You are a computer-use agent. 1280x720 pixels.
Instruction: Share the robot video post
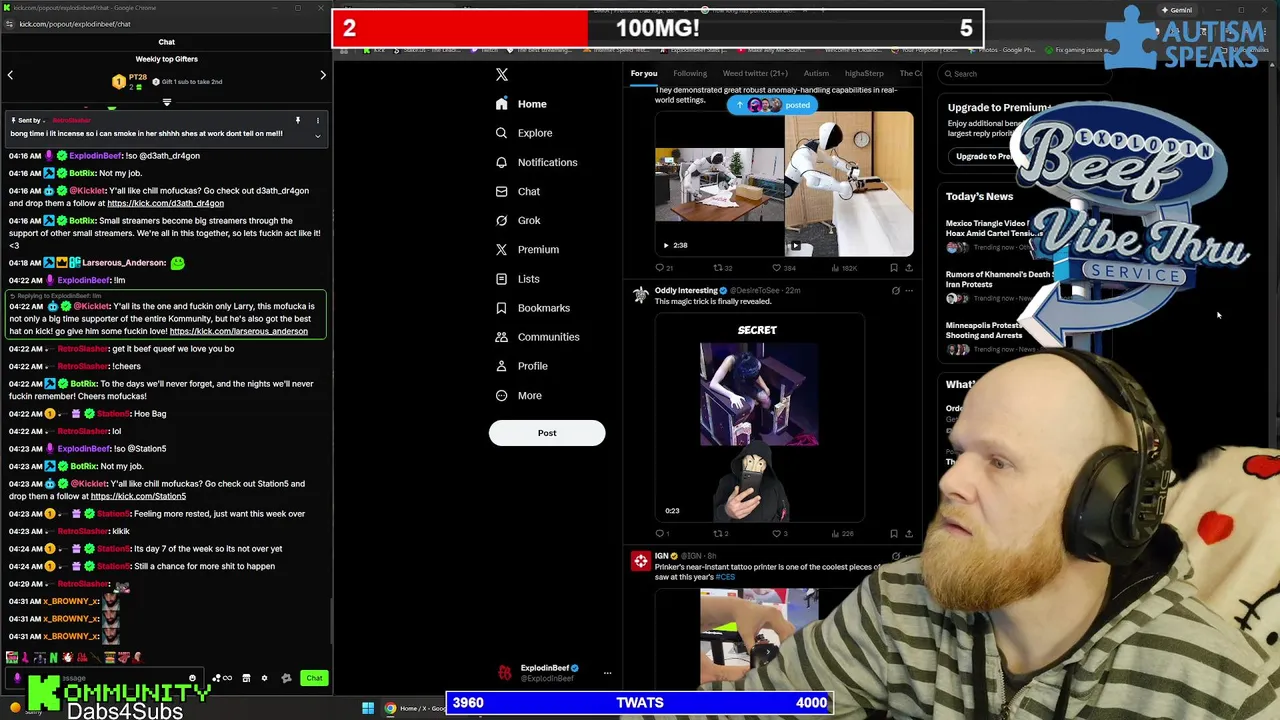pyautogui.click(x=908, y=268)
